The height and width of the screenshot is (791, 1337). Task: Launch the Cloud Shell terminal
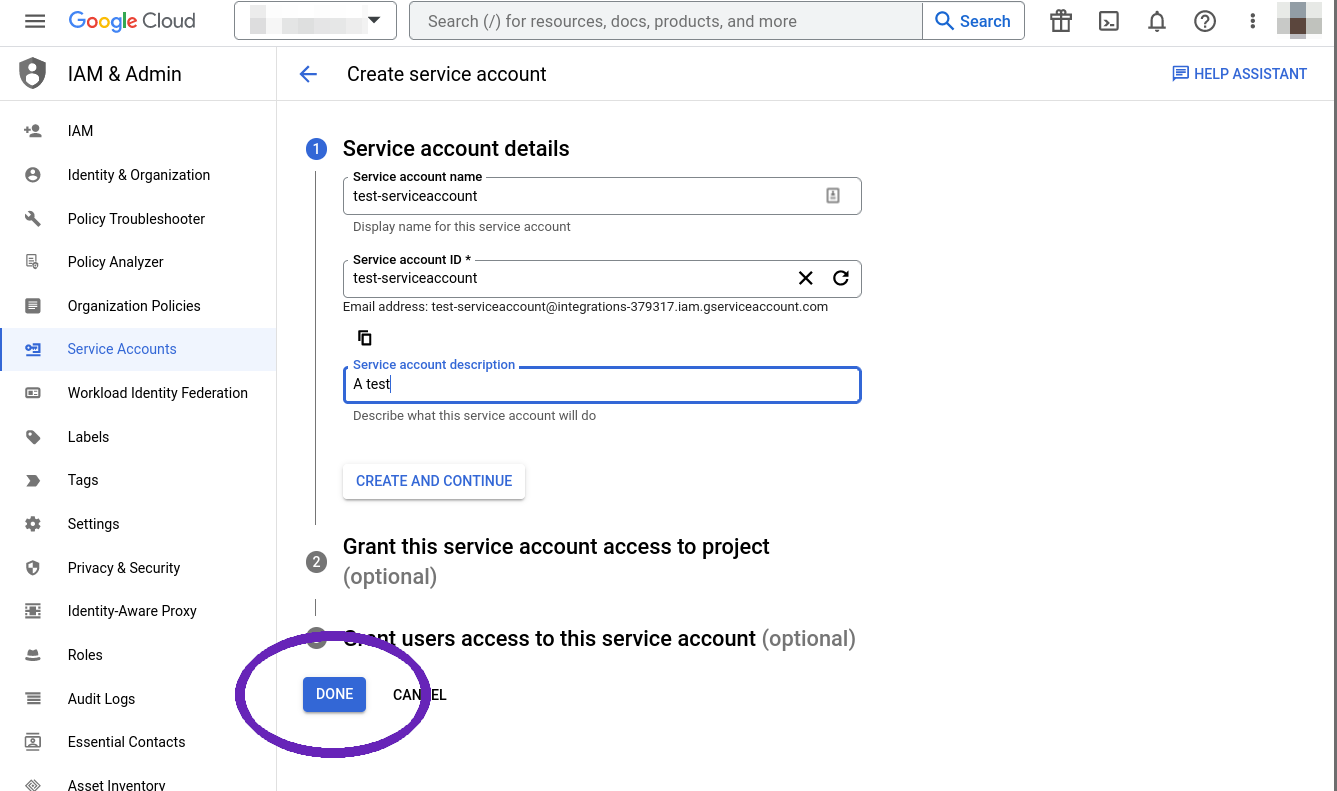coord(1108,21)
